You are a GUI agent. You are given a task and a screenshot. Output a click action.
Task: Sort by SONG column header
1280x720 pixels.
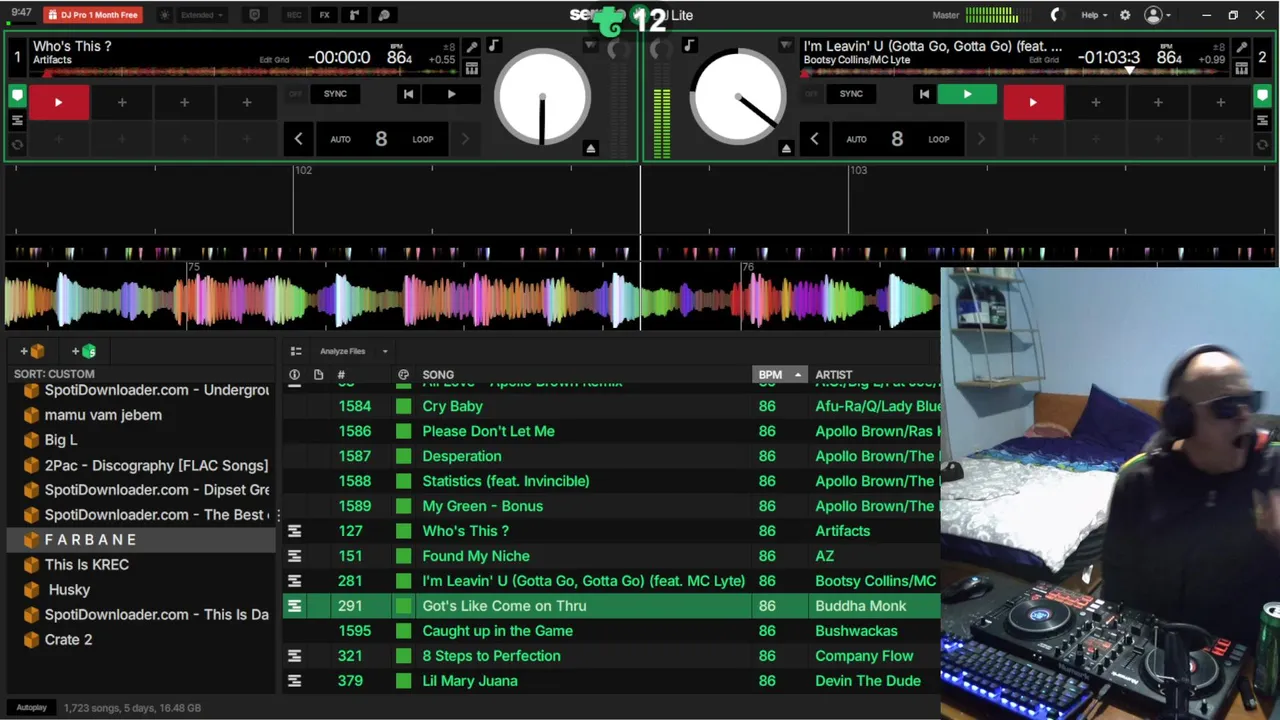pos(438,375)
